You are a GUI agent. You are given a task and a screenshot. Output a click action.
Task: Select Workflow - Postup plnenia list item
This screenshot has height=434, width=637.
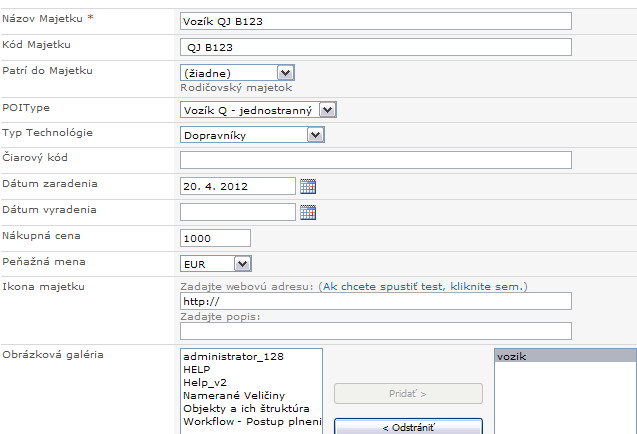tap(251, 421)
